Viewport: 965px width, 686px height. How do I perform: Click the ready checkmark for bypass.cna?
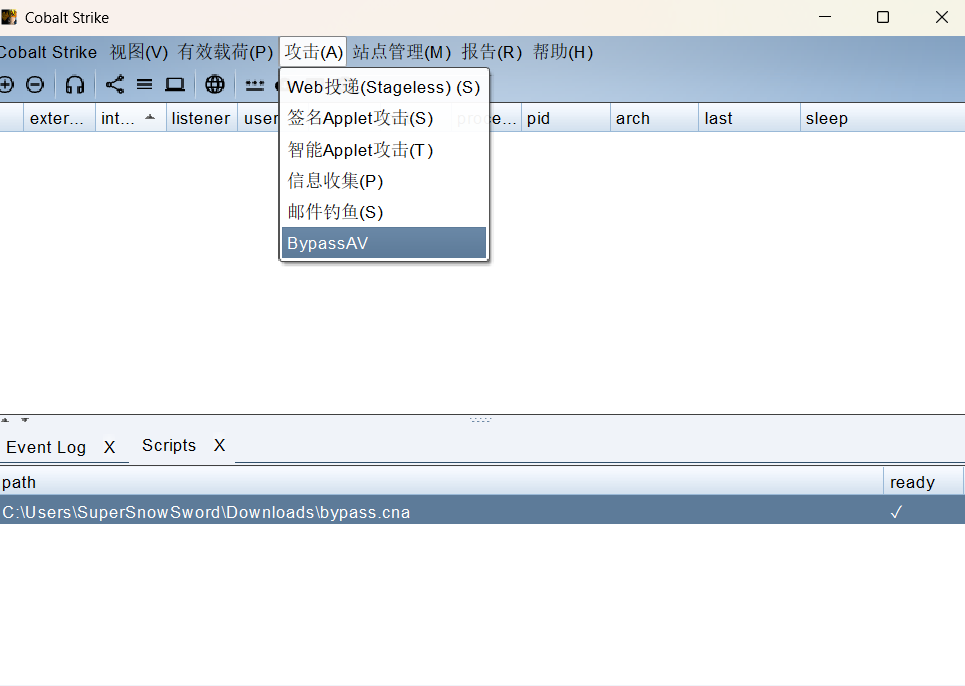pos(896,512)
